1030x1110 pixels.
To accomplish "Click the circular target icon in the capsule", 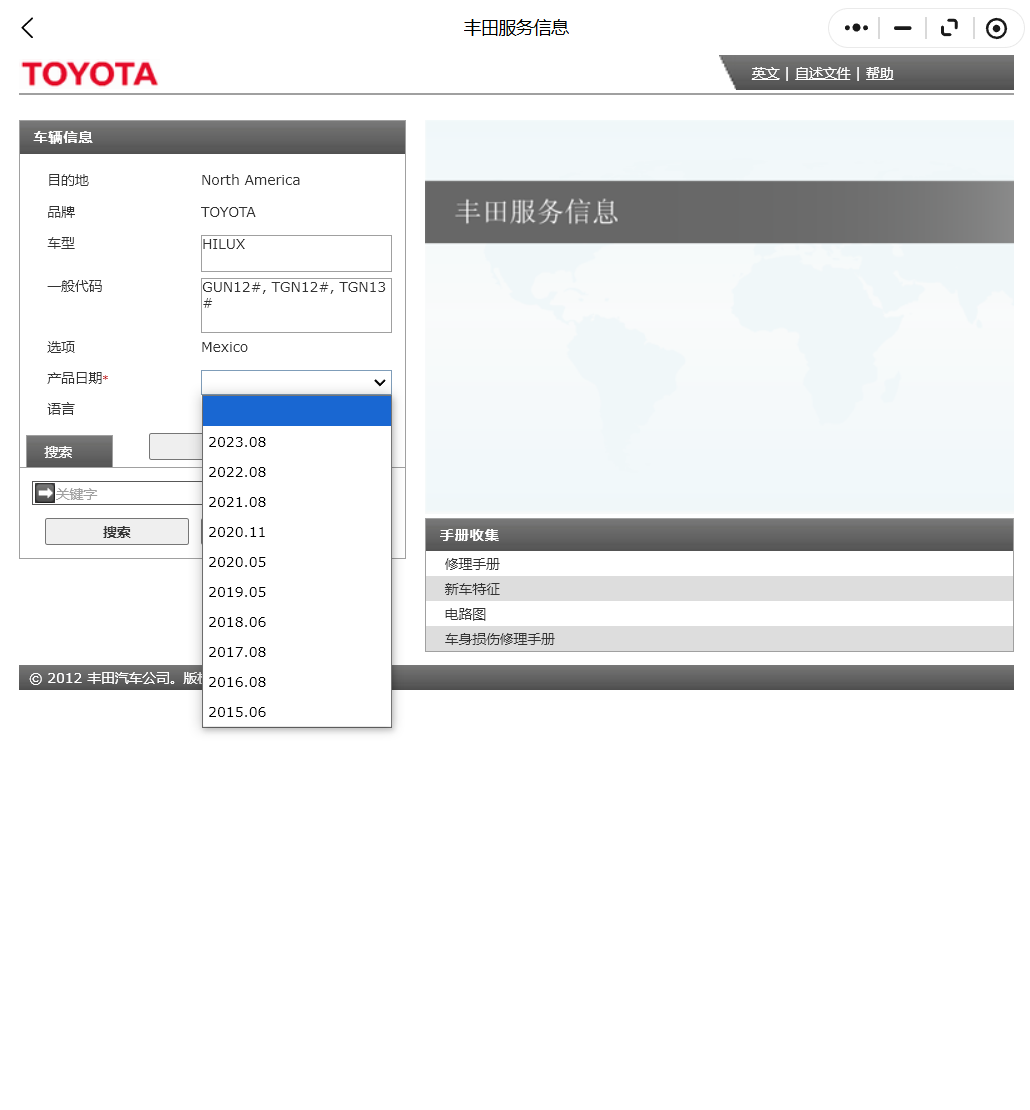I will [996, 28].
